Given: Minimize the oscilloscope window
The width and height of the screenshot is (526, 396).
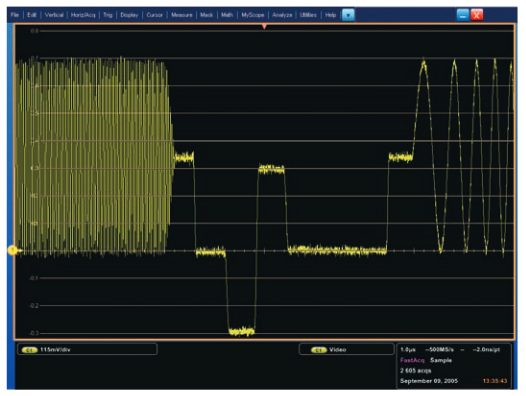Looking at the screenshot, I should (463, 15).
